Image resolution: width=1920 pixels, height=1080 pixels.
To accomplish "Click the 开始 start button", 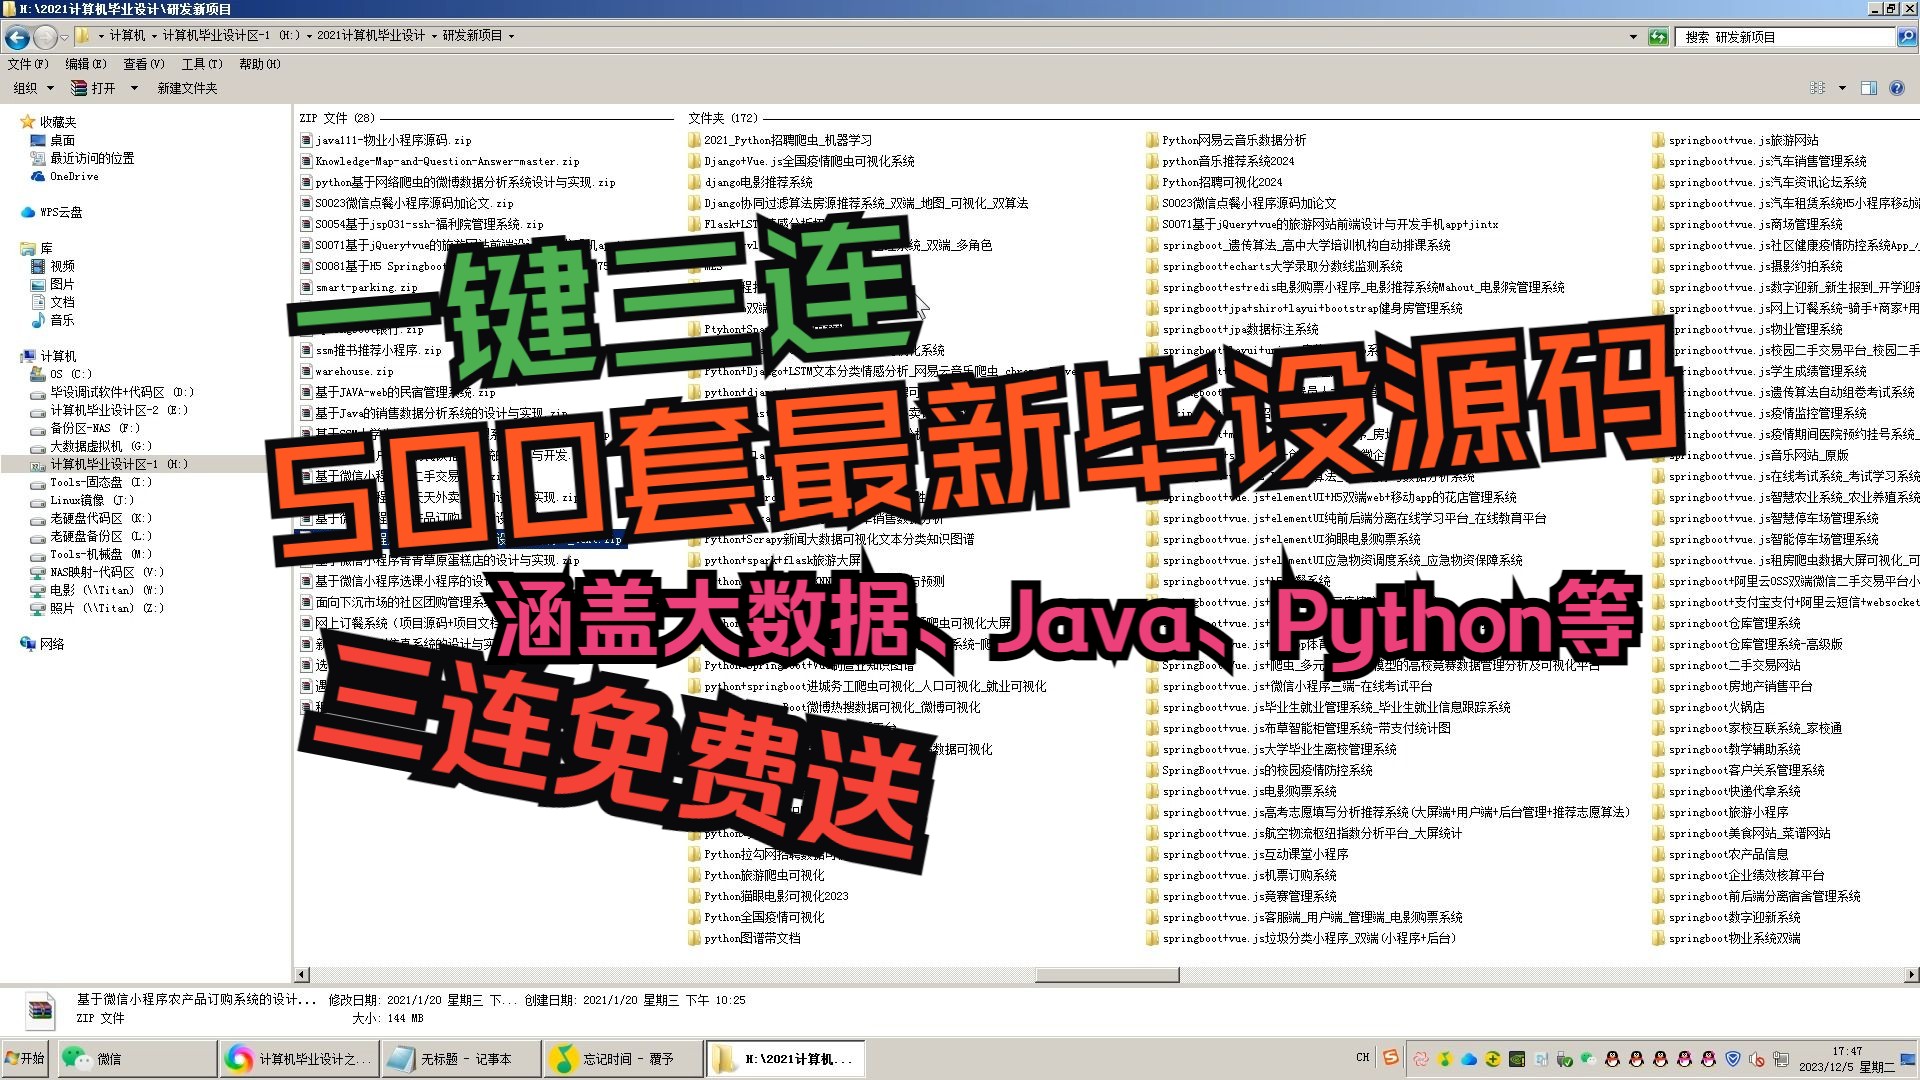I will coord(26,1058).
